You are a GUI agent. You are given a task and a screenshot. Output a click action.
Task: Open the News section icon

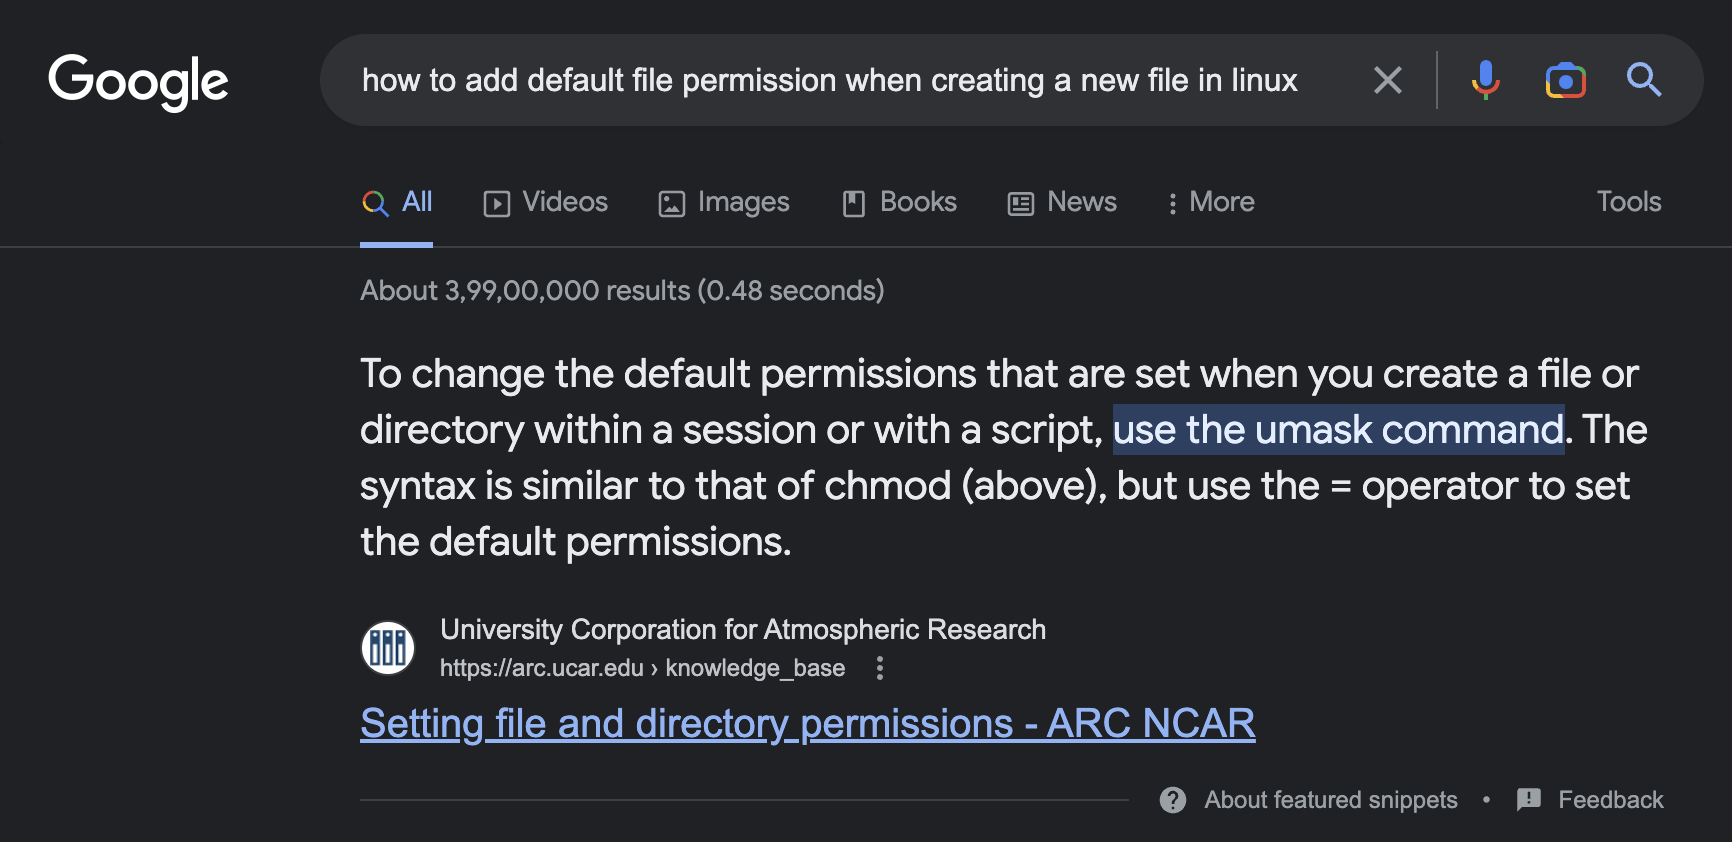(x=1020, y=202)
